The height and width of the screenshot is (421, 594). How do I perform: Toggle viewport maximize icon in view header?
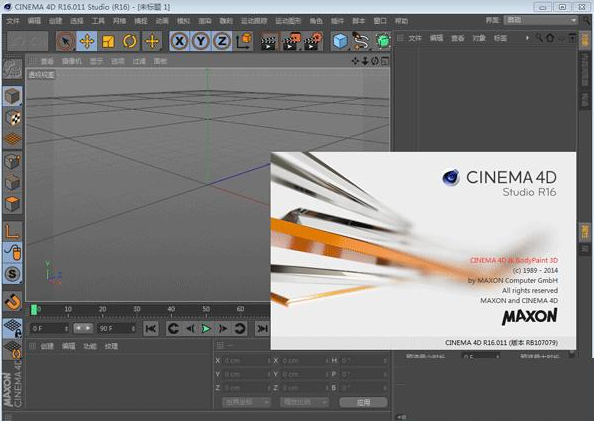tap(385, 61)
